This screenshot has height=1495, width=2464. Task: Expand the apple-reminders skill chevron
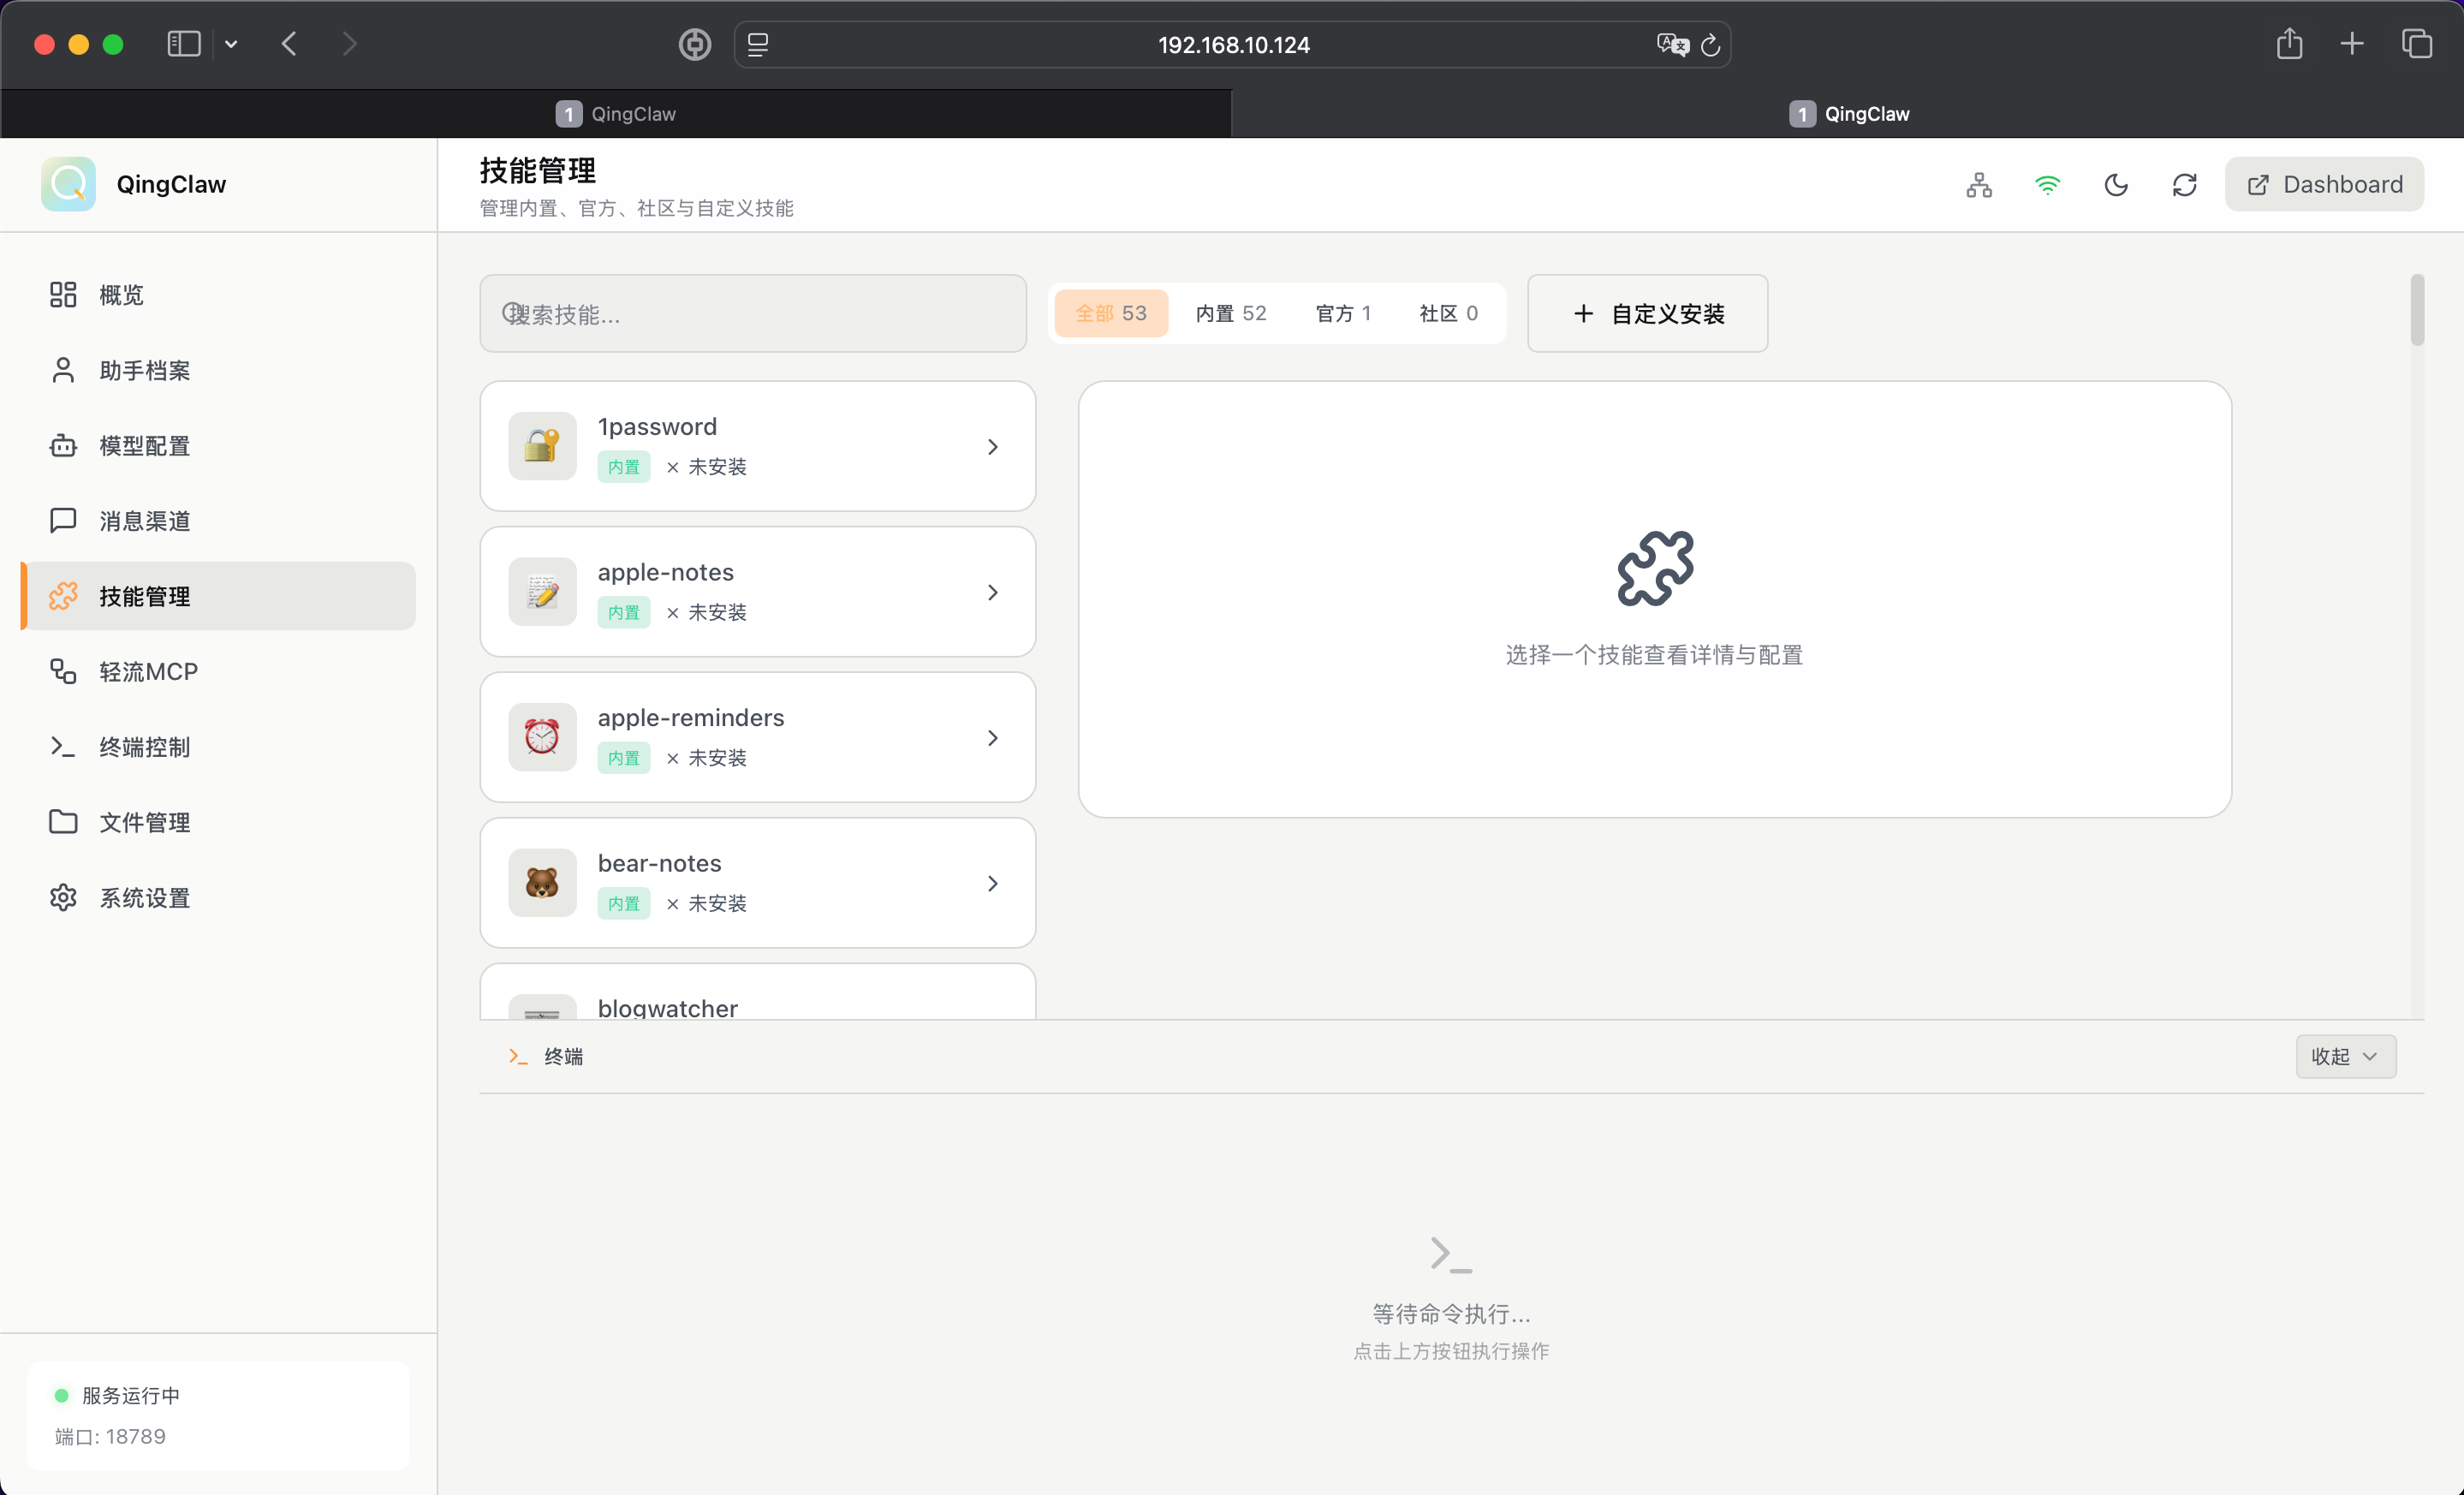pos(992,738)
